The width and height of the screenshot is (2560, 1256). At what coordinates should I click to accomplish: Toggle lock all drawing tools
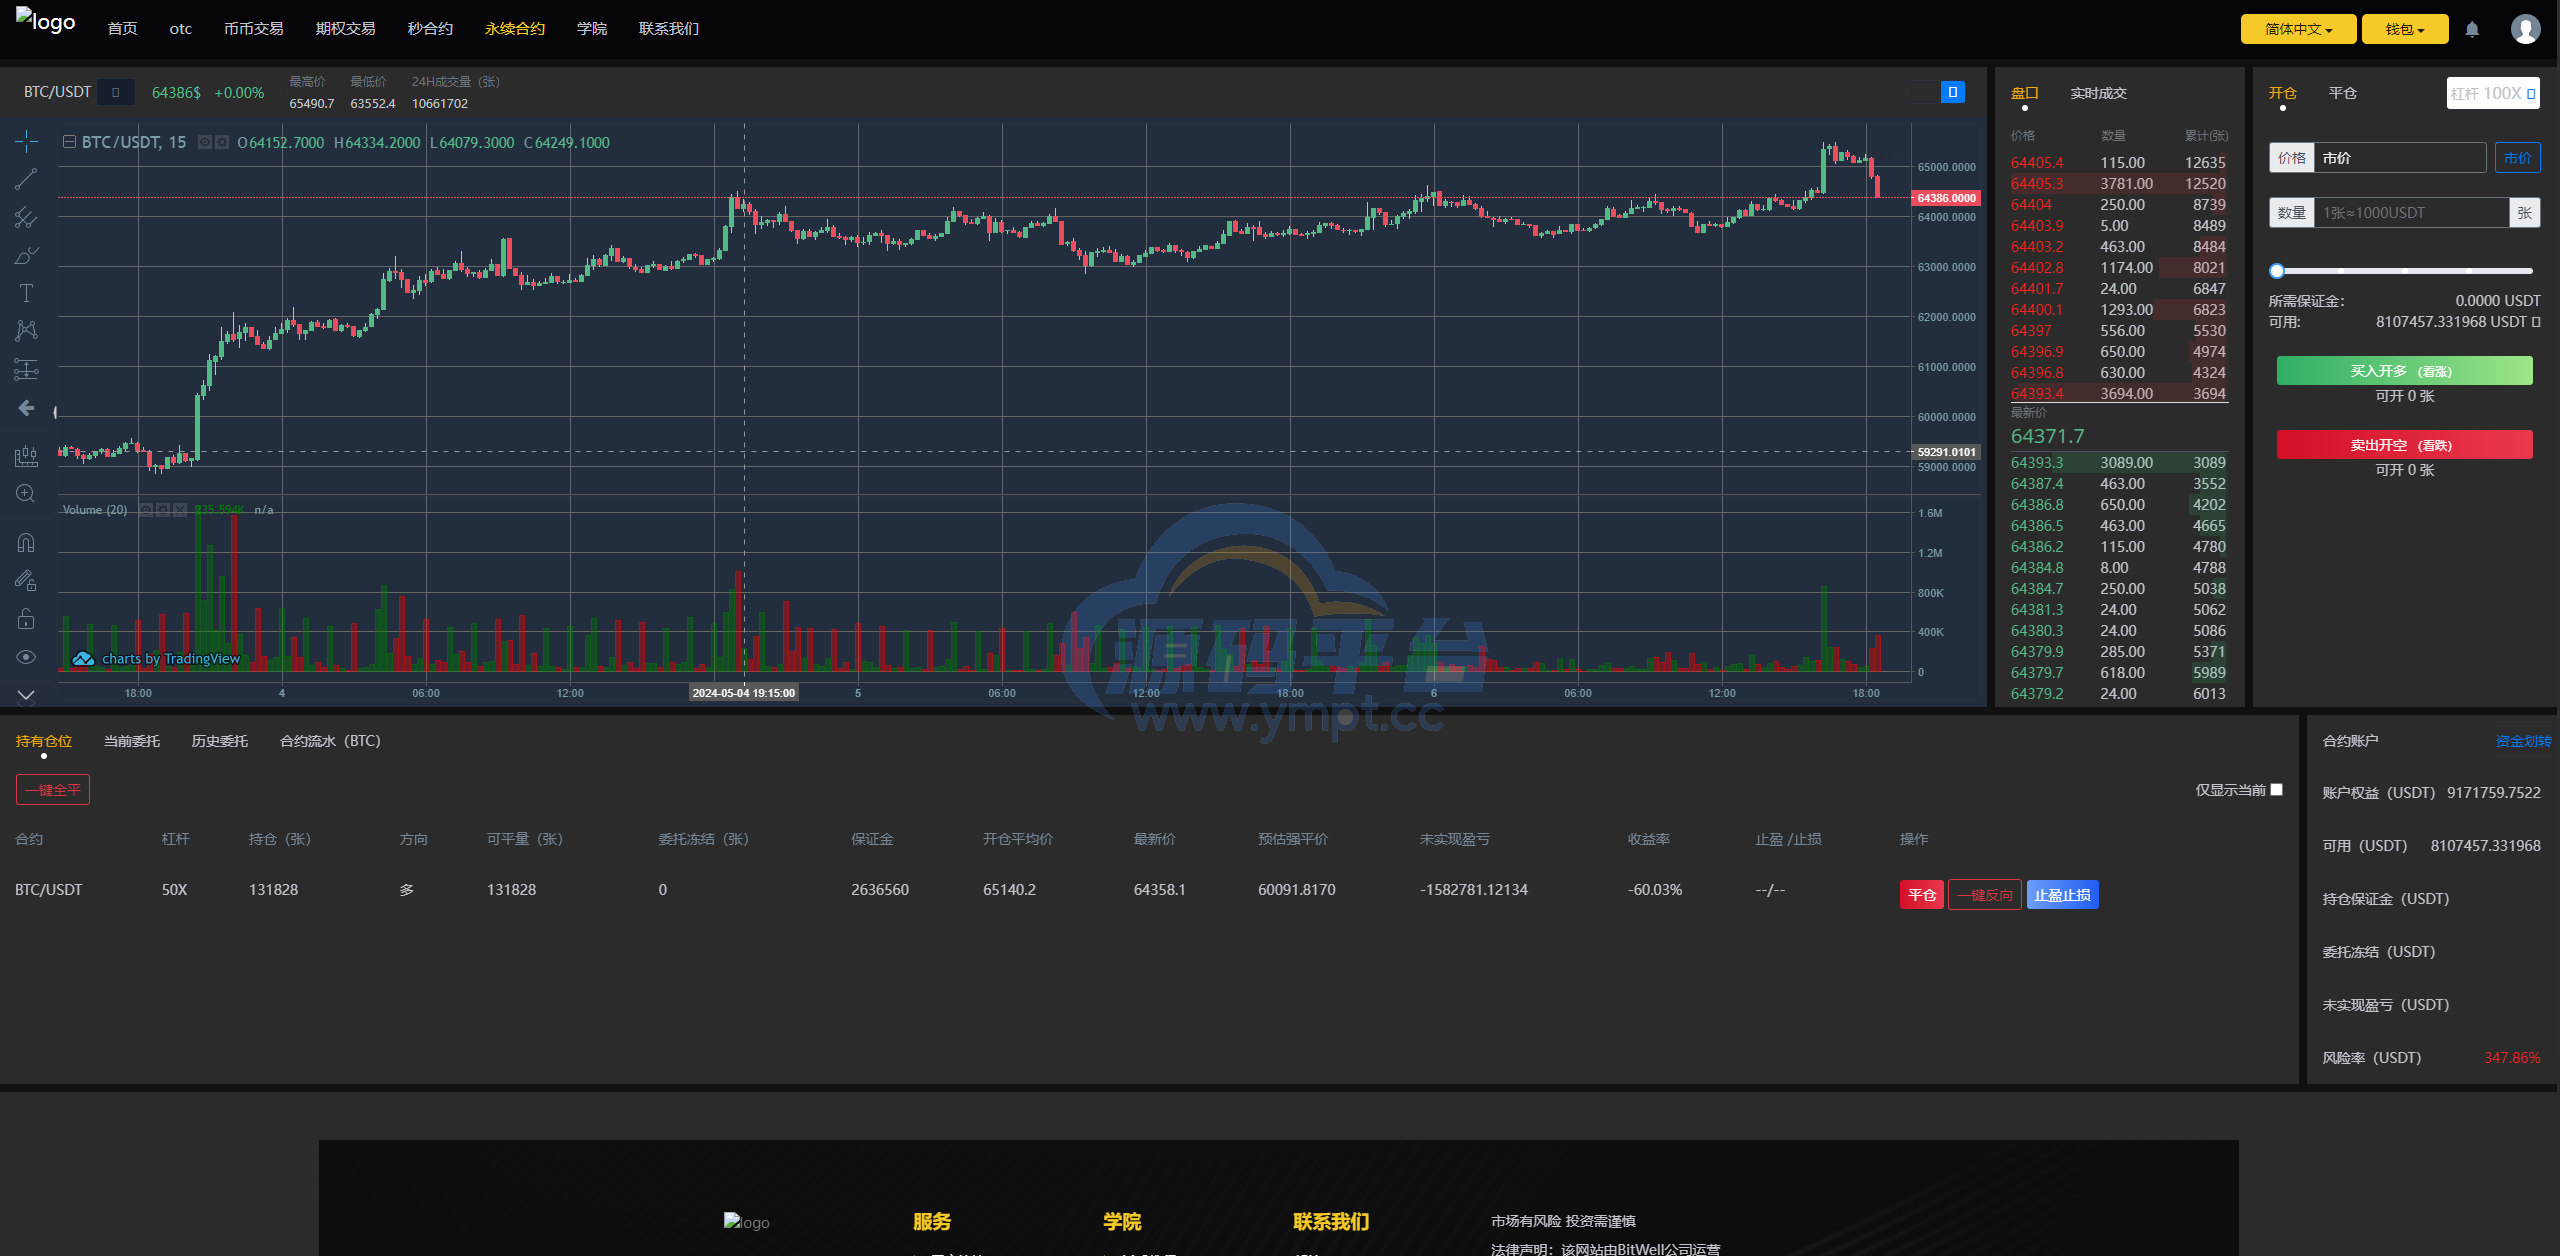click(26, 619)
